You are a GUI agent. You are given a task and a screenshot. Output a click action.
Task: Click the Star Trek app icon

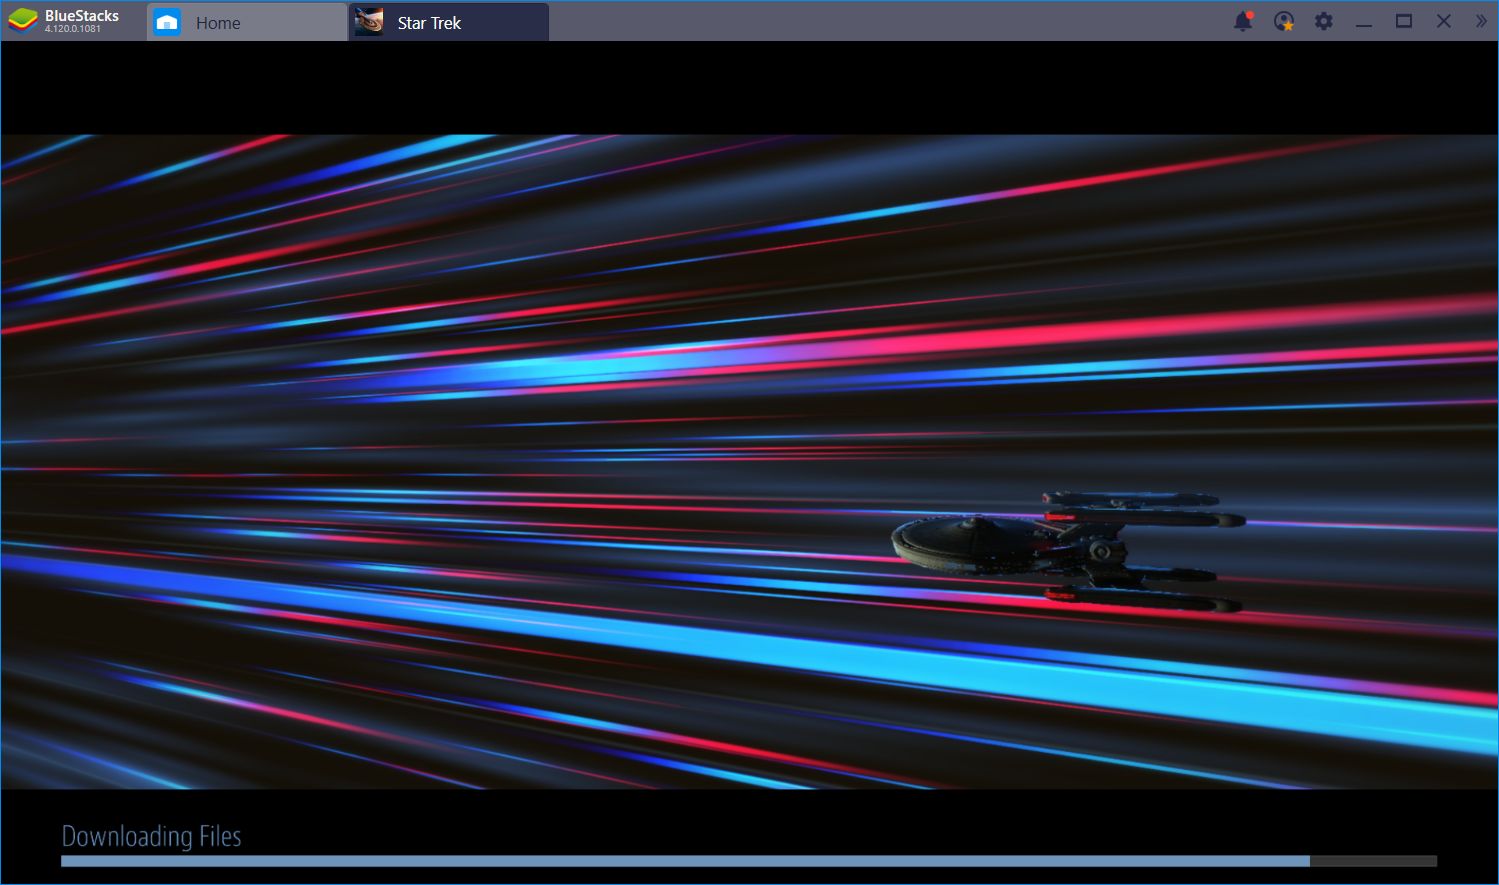(x=369, y=22)
